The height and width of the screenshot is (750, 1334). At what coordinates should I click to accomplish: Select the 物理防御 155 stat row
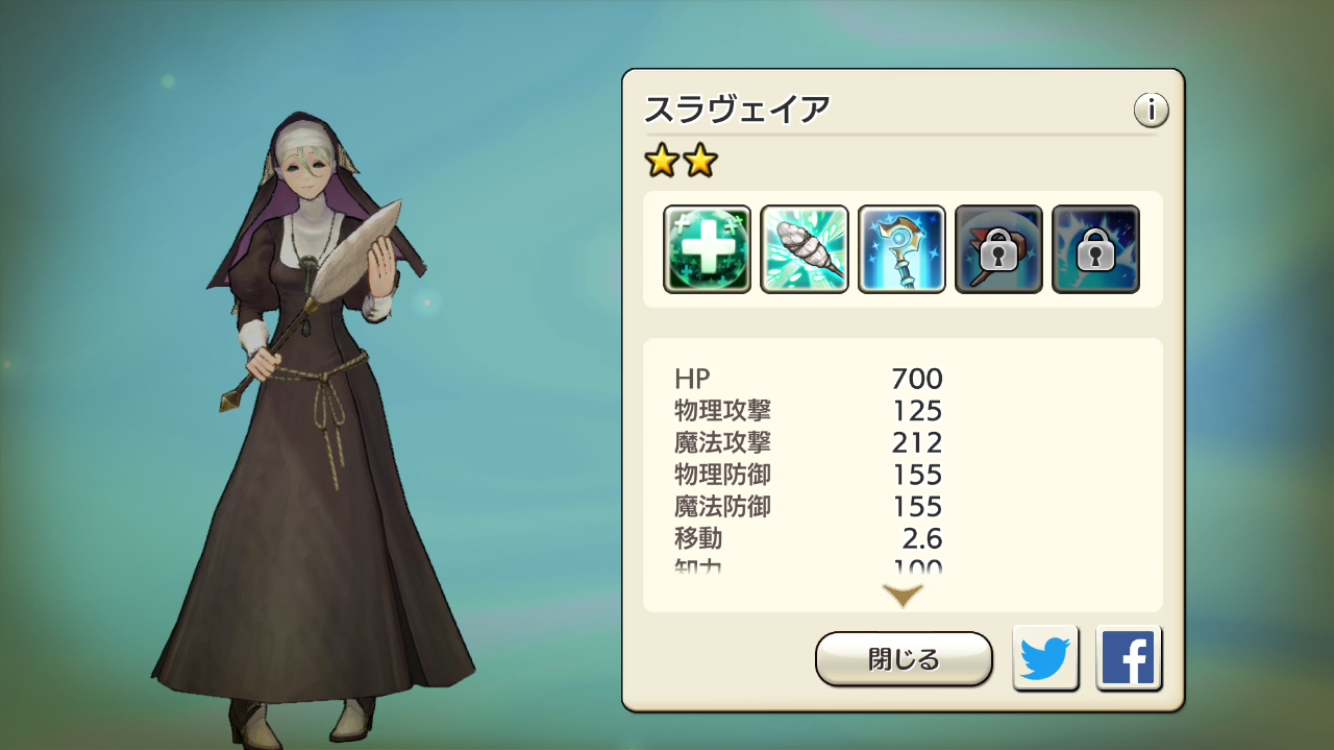point(808,475)
